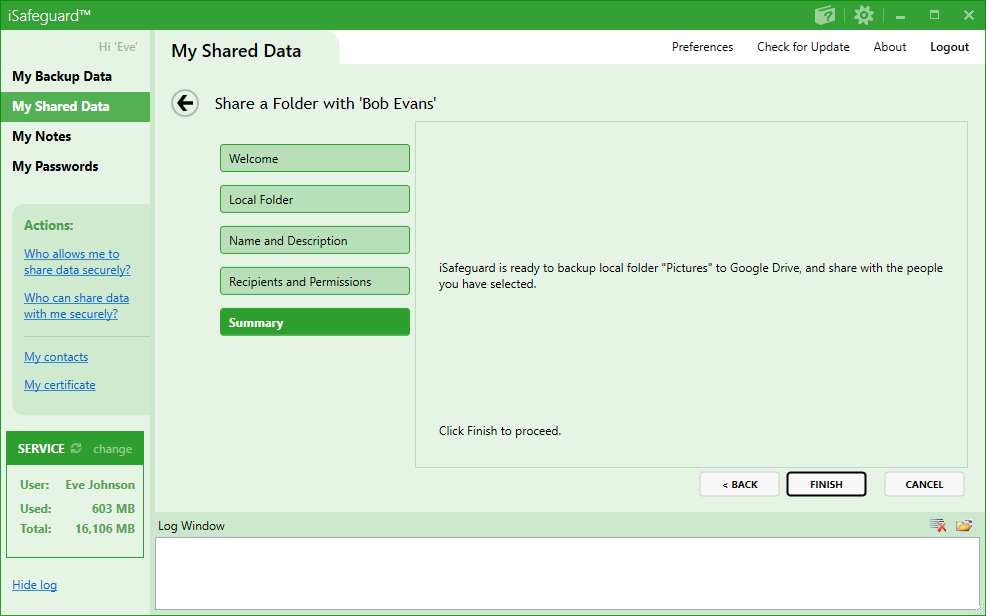Minimize the iSafeguard window
This screenshot has width=986, height=616.
900,15
